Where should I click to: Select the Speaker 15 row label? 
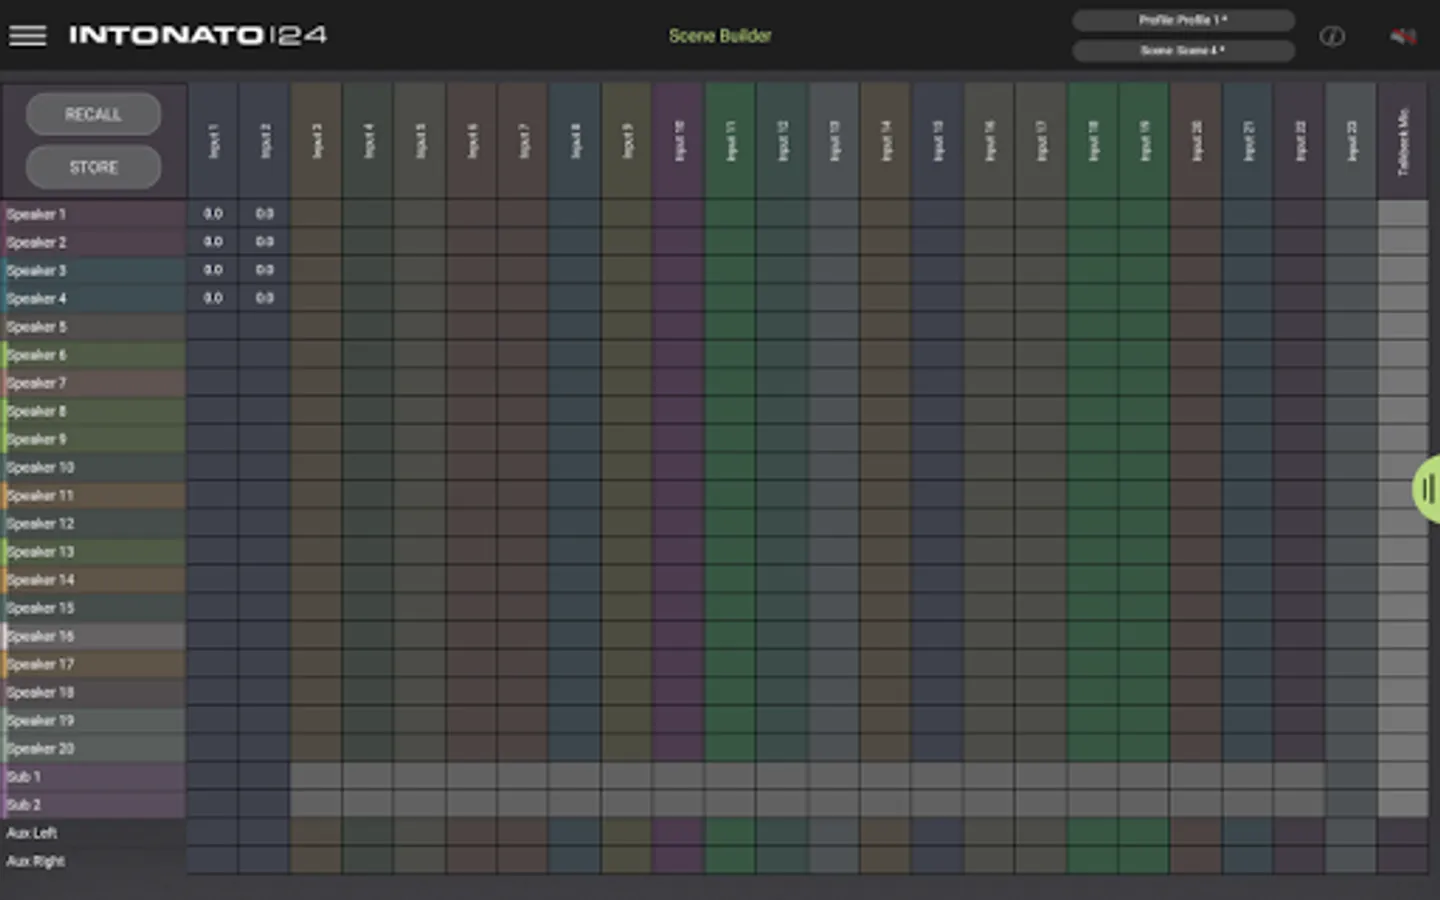94,608
